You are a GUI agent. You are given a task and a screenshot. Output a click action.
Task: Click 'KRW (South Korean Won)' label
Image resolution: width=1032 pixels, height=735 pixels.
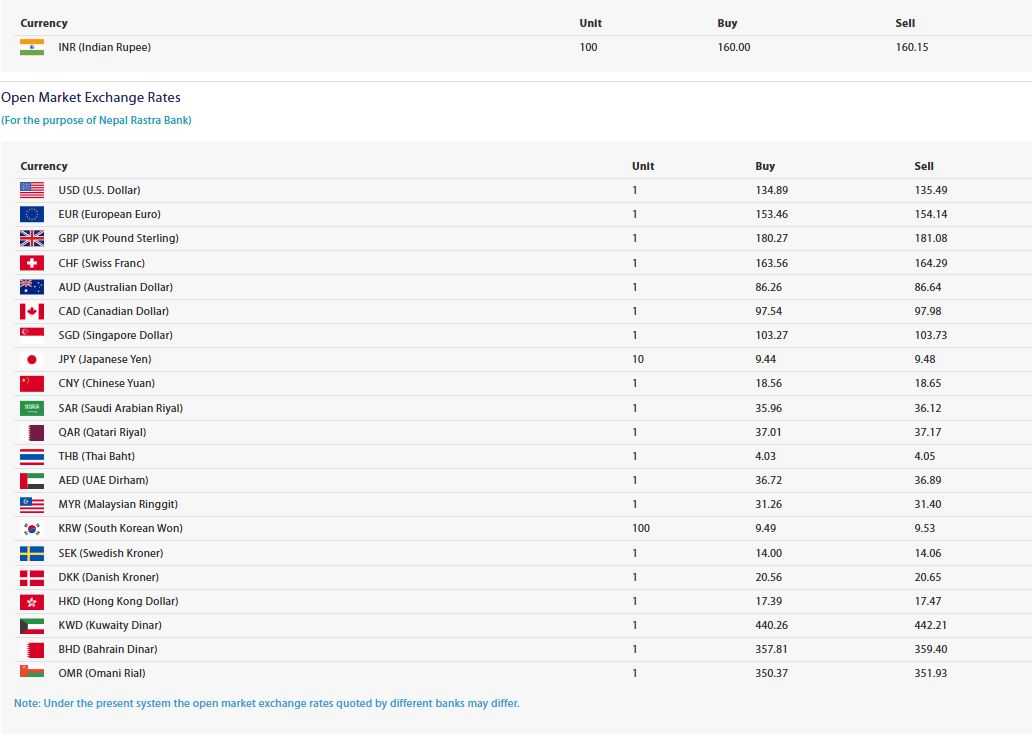pos(120,528)
